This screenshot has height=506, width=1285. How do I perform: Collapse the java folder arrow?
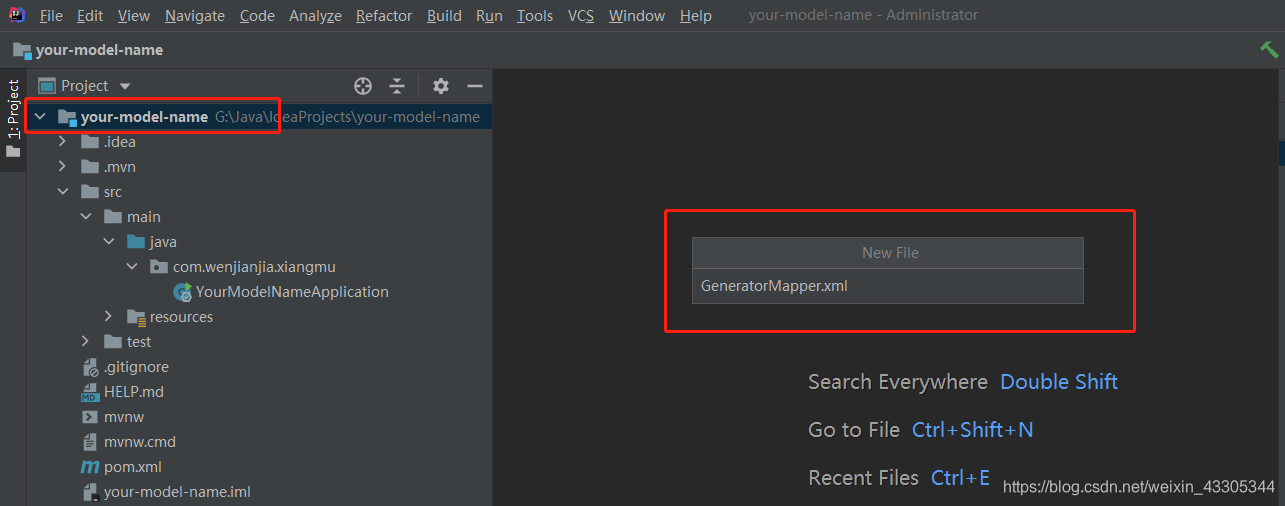click(109, 242)
